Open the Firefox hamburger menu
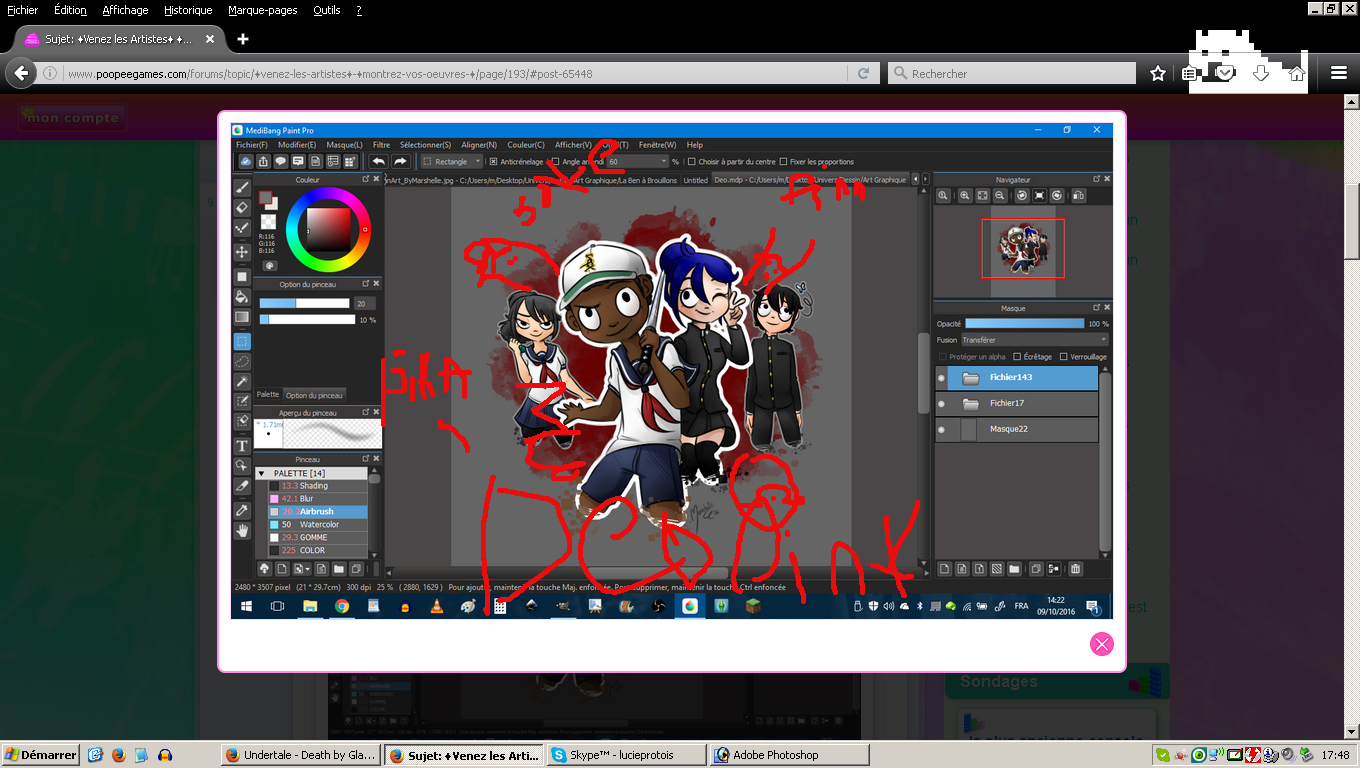Viewport: 1360px width, 768px height. tap(1339, 74)
